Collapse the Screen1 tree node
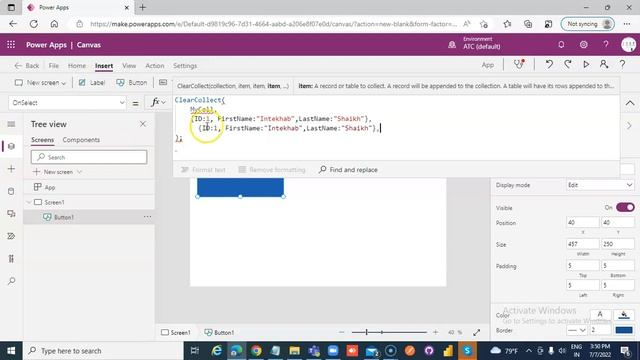640x360 pixels. (29, 202)
